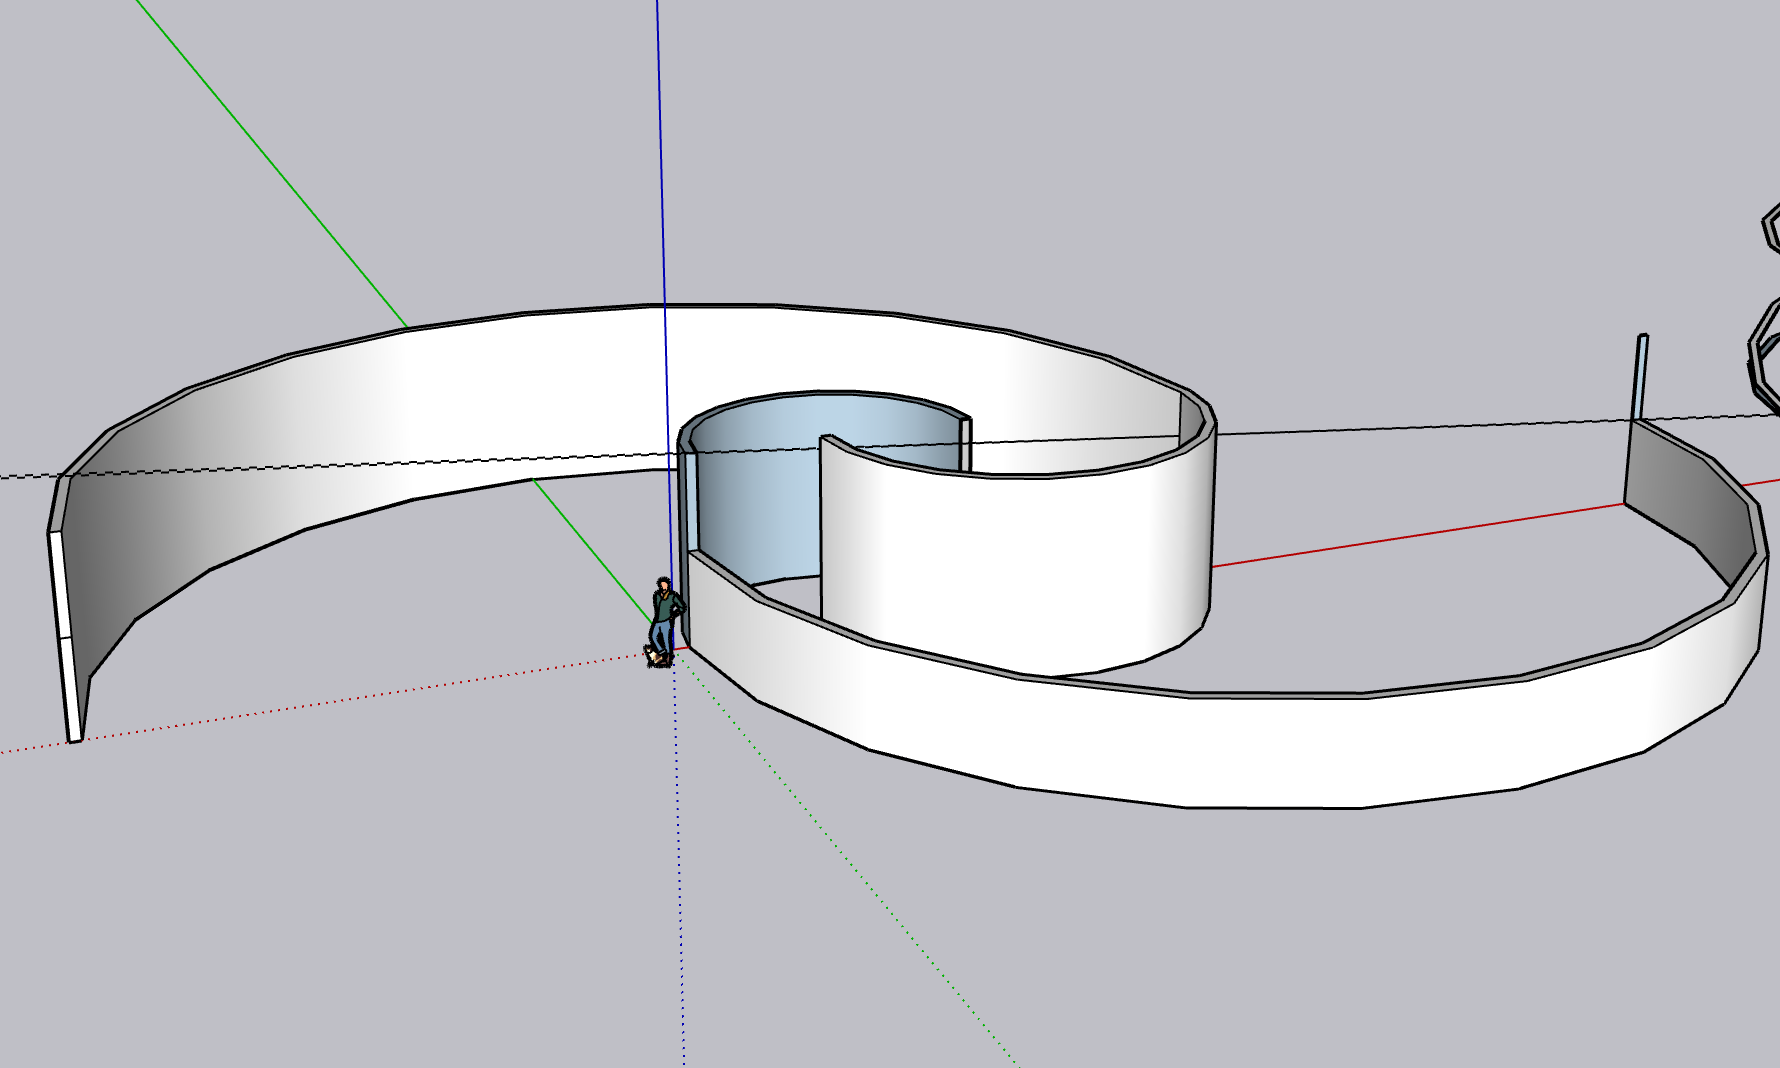Select the standing human scale figure
This screenshot has width=1780, height=1068.
coord(664,612)
